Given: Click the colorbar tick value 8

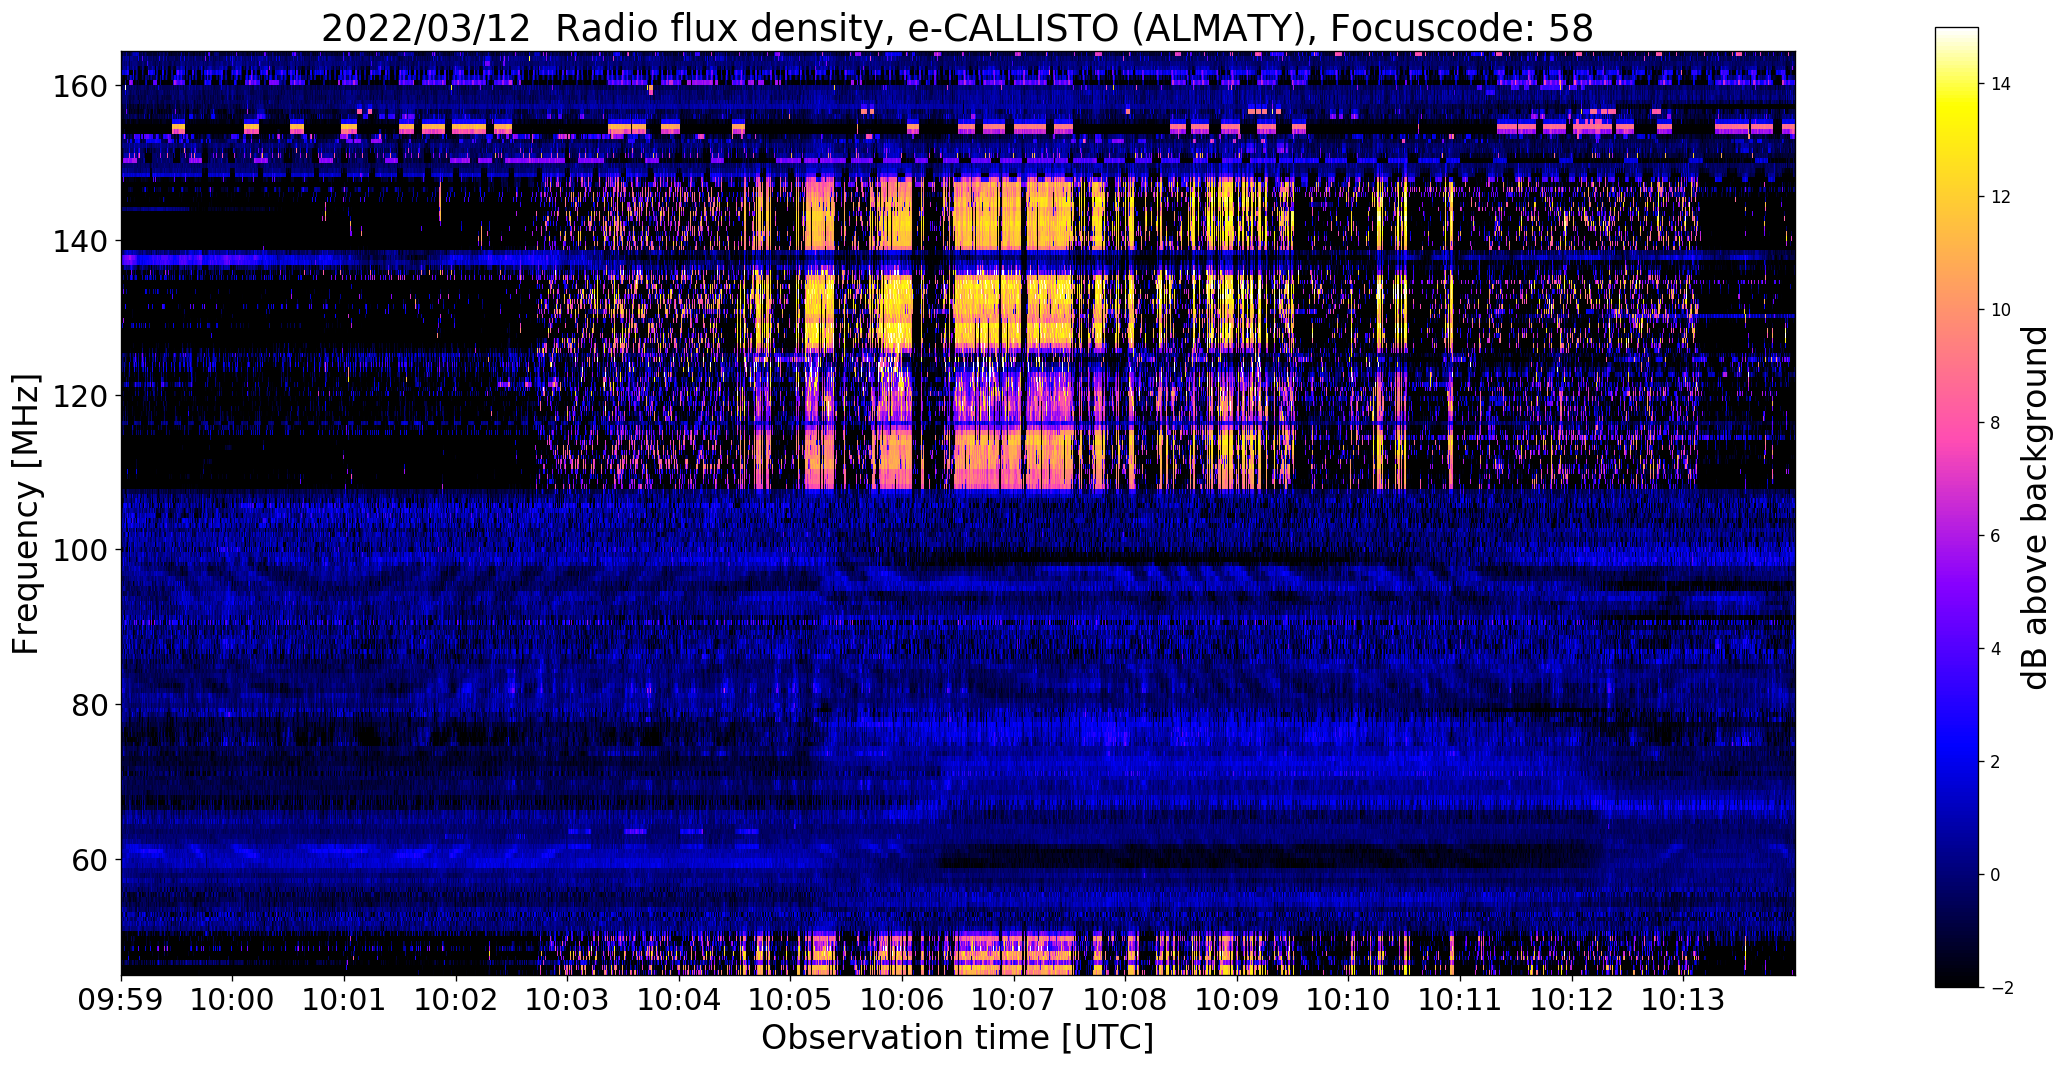Looking at the screenshot, I should pyautogui.click(x=1996, y=423).
